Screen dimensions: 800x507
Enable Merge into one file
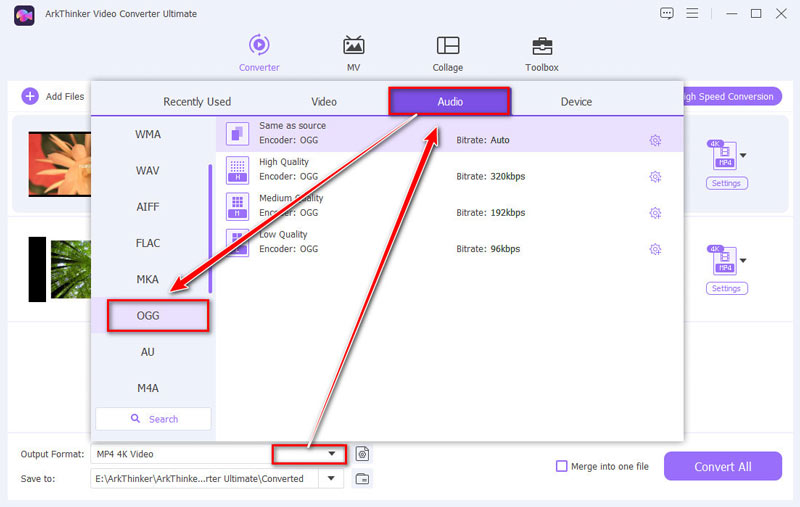pos(561,466)
